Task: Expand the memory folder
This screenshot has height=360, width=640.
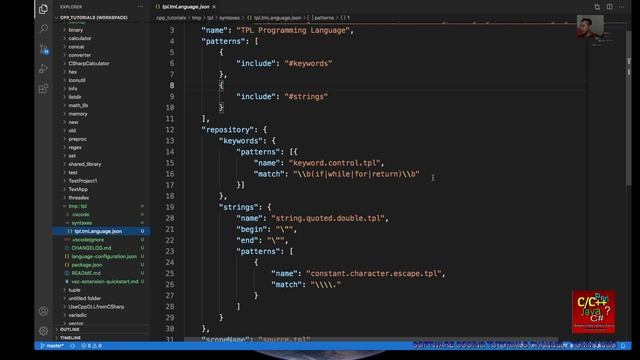Action: [x=78, y=114]
